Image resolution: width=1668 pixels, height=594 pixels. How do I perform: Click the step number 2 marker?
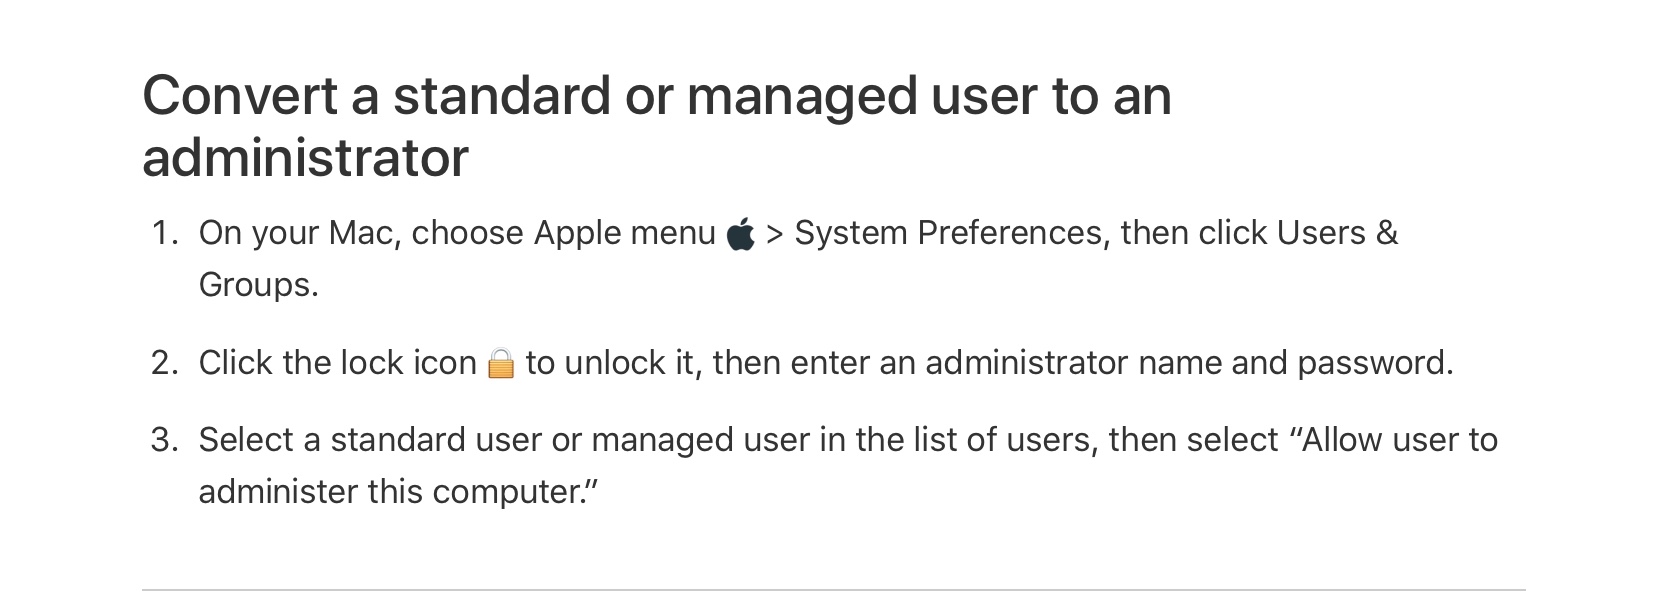point(165,363)
